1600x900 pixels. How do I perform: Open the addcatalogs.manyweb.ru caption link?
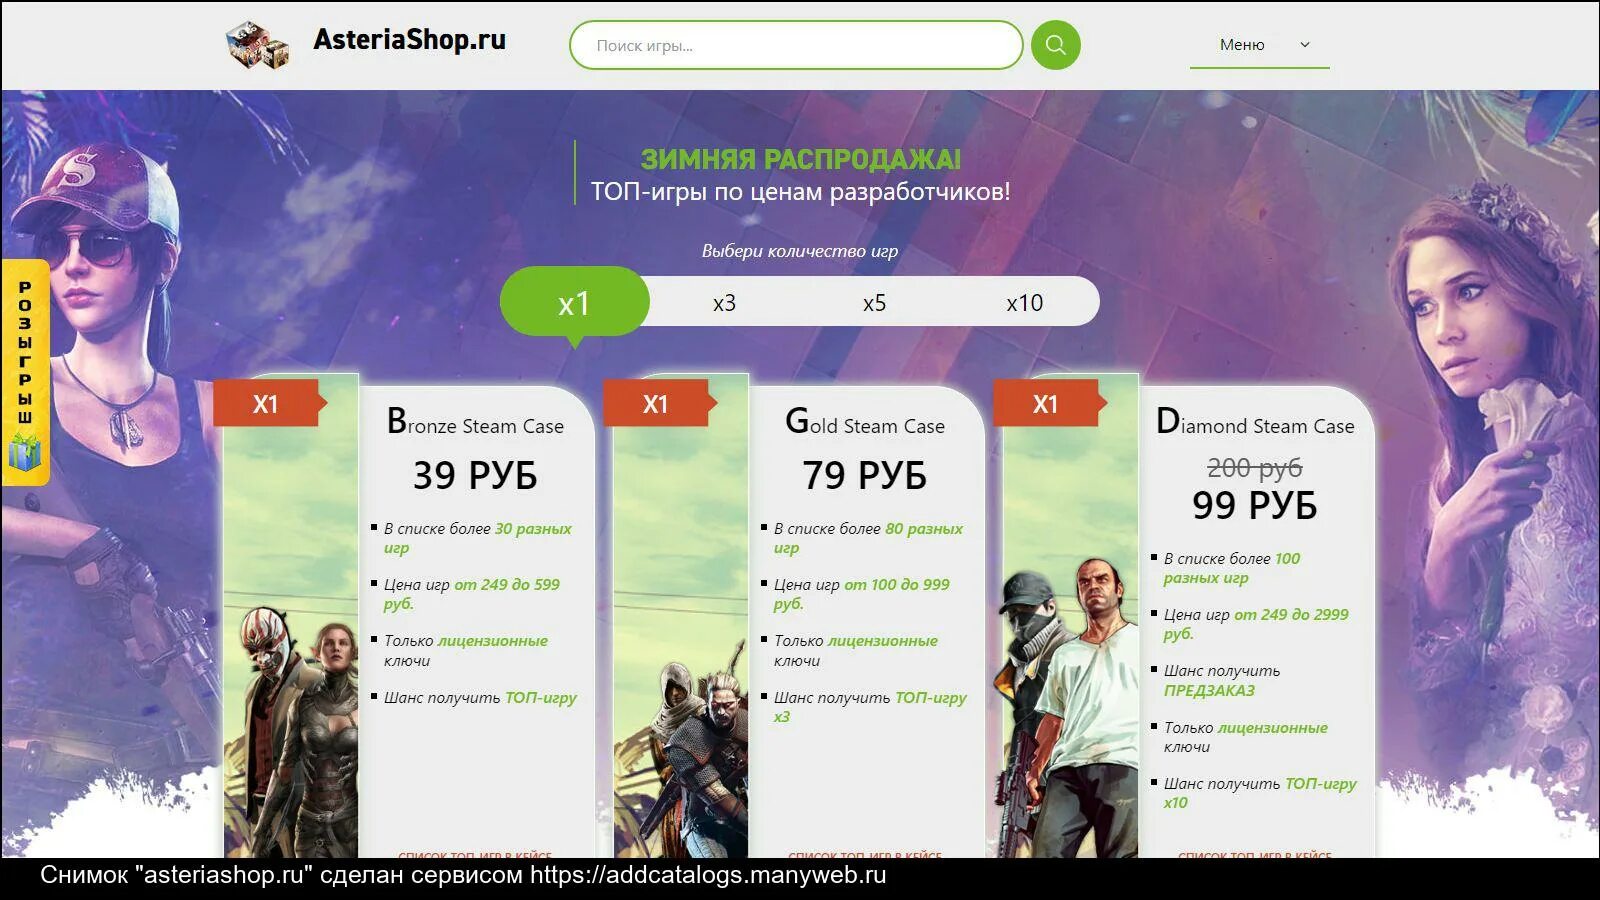coord(708,875)
